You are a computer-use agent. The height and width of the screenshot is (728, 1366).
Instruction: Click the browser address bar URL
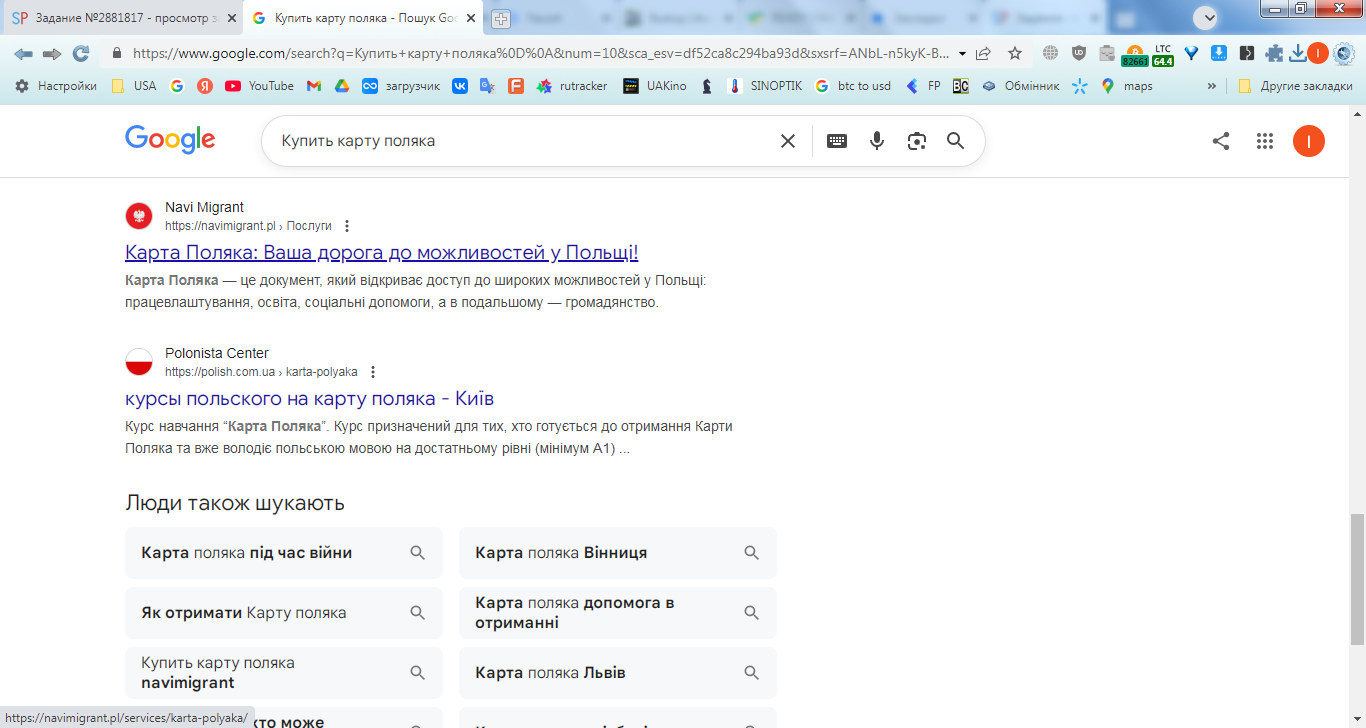[540, 54]
